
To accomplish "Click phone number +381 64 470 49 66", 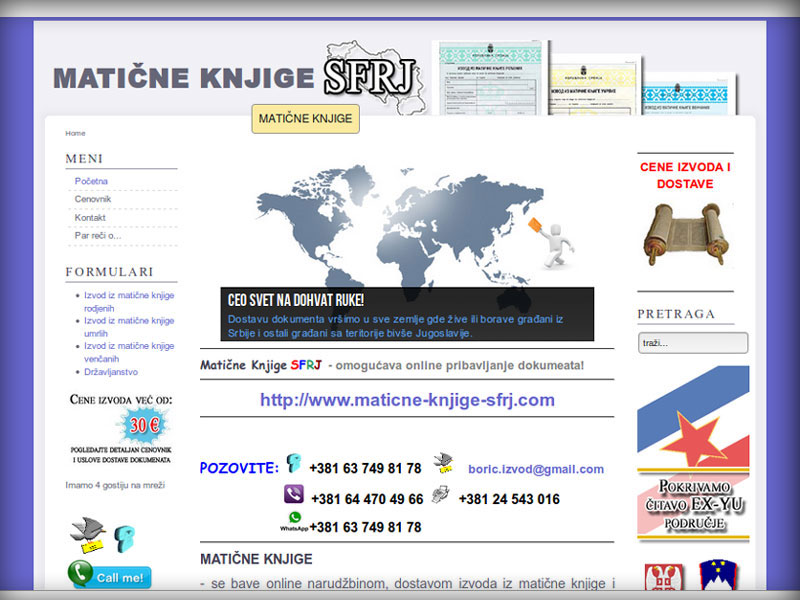I will click(x=367, y=499).
